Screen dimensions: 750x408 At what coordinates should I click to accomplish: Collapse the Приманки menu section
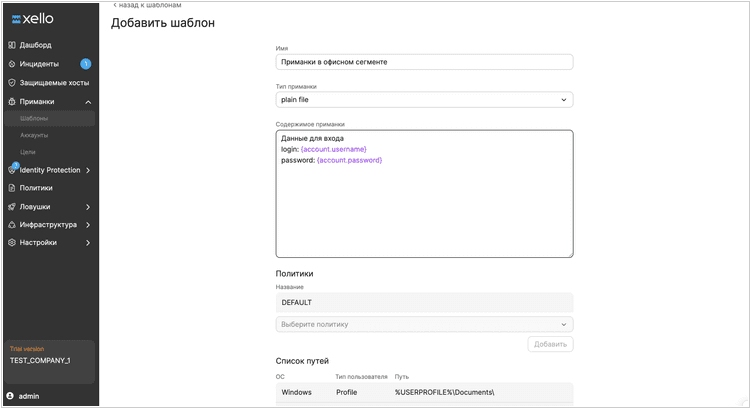[88, 102]
